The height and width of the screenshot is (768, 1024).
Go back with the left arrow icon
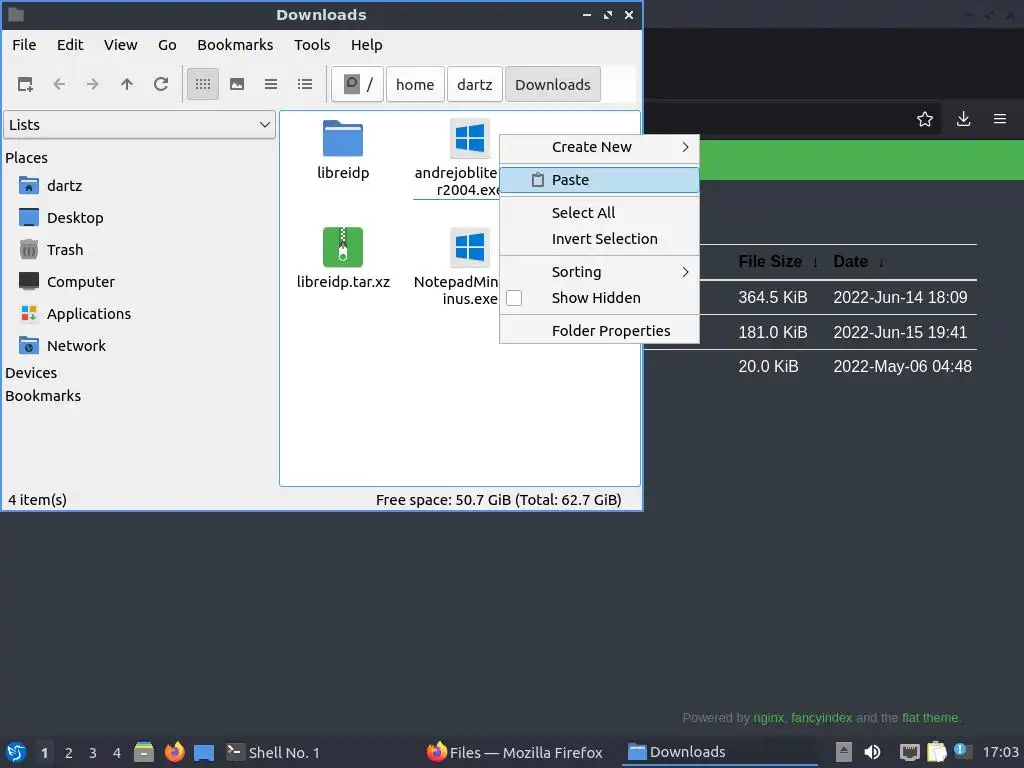(x=59, y=84)
